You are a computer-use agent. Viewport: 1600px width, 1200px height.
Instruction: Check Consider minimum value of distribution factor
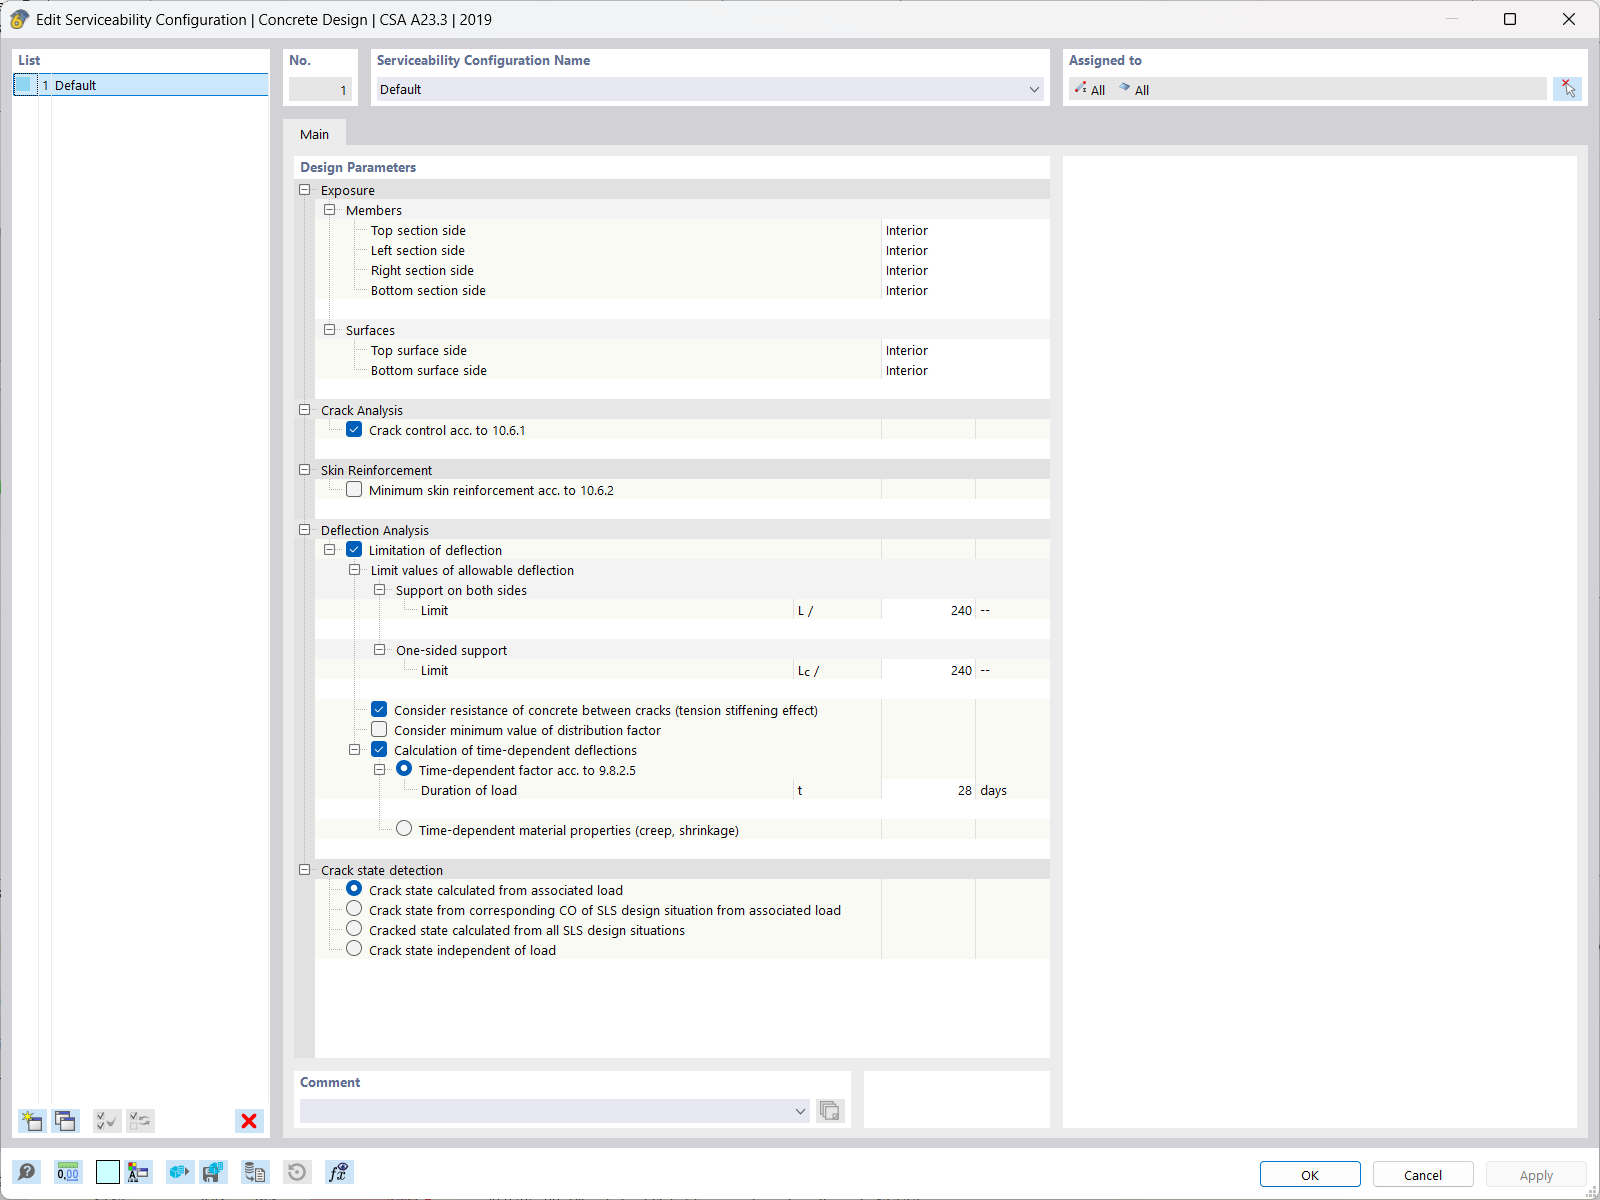(x=379, y=729)
